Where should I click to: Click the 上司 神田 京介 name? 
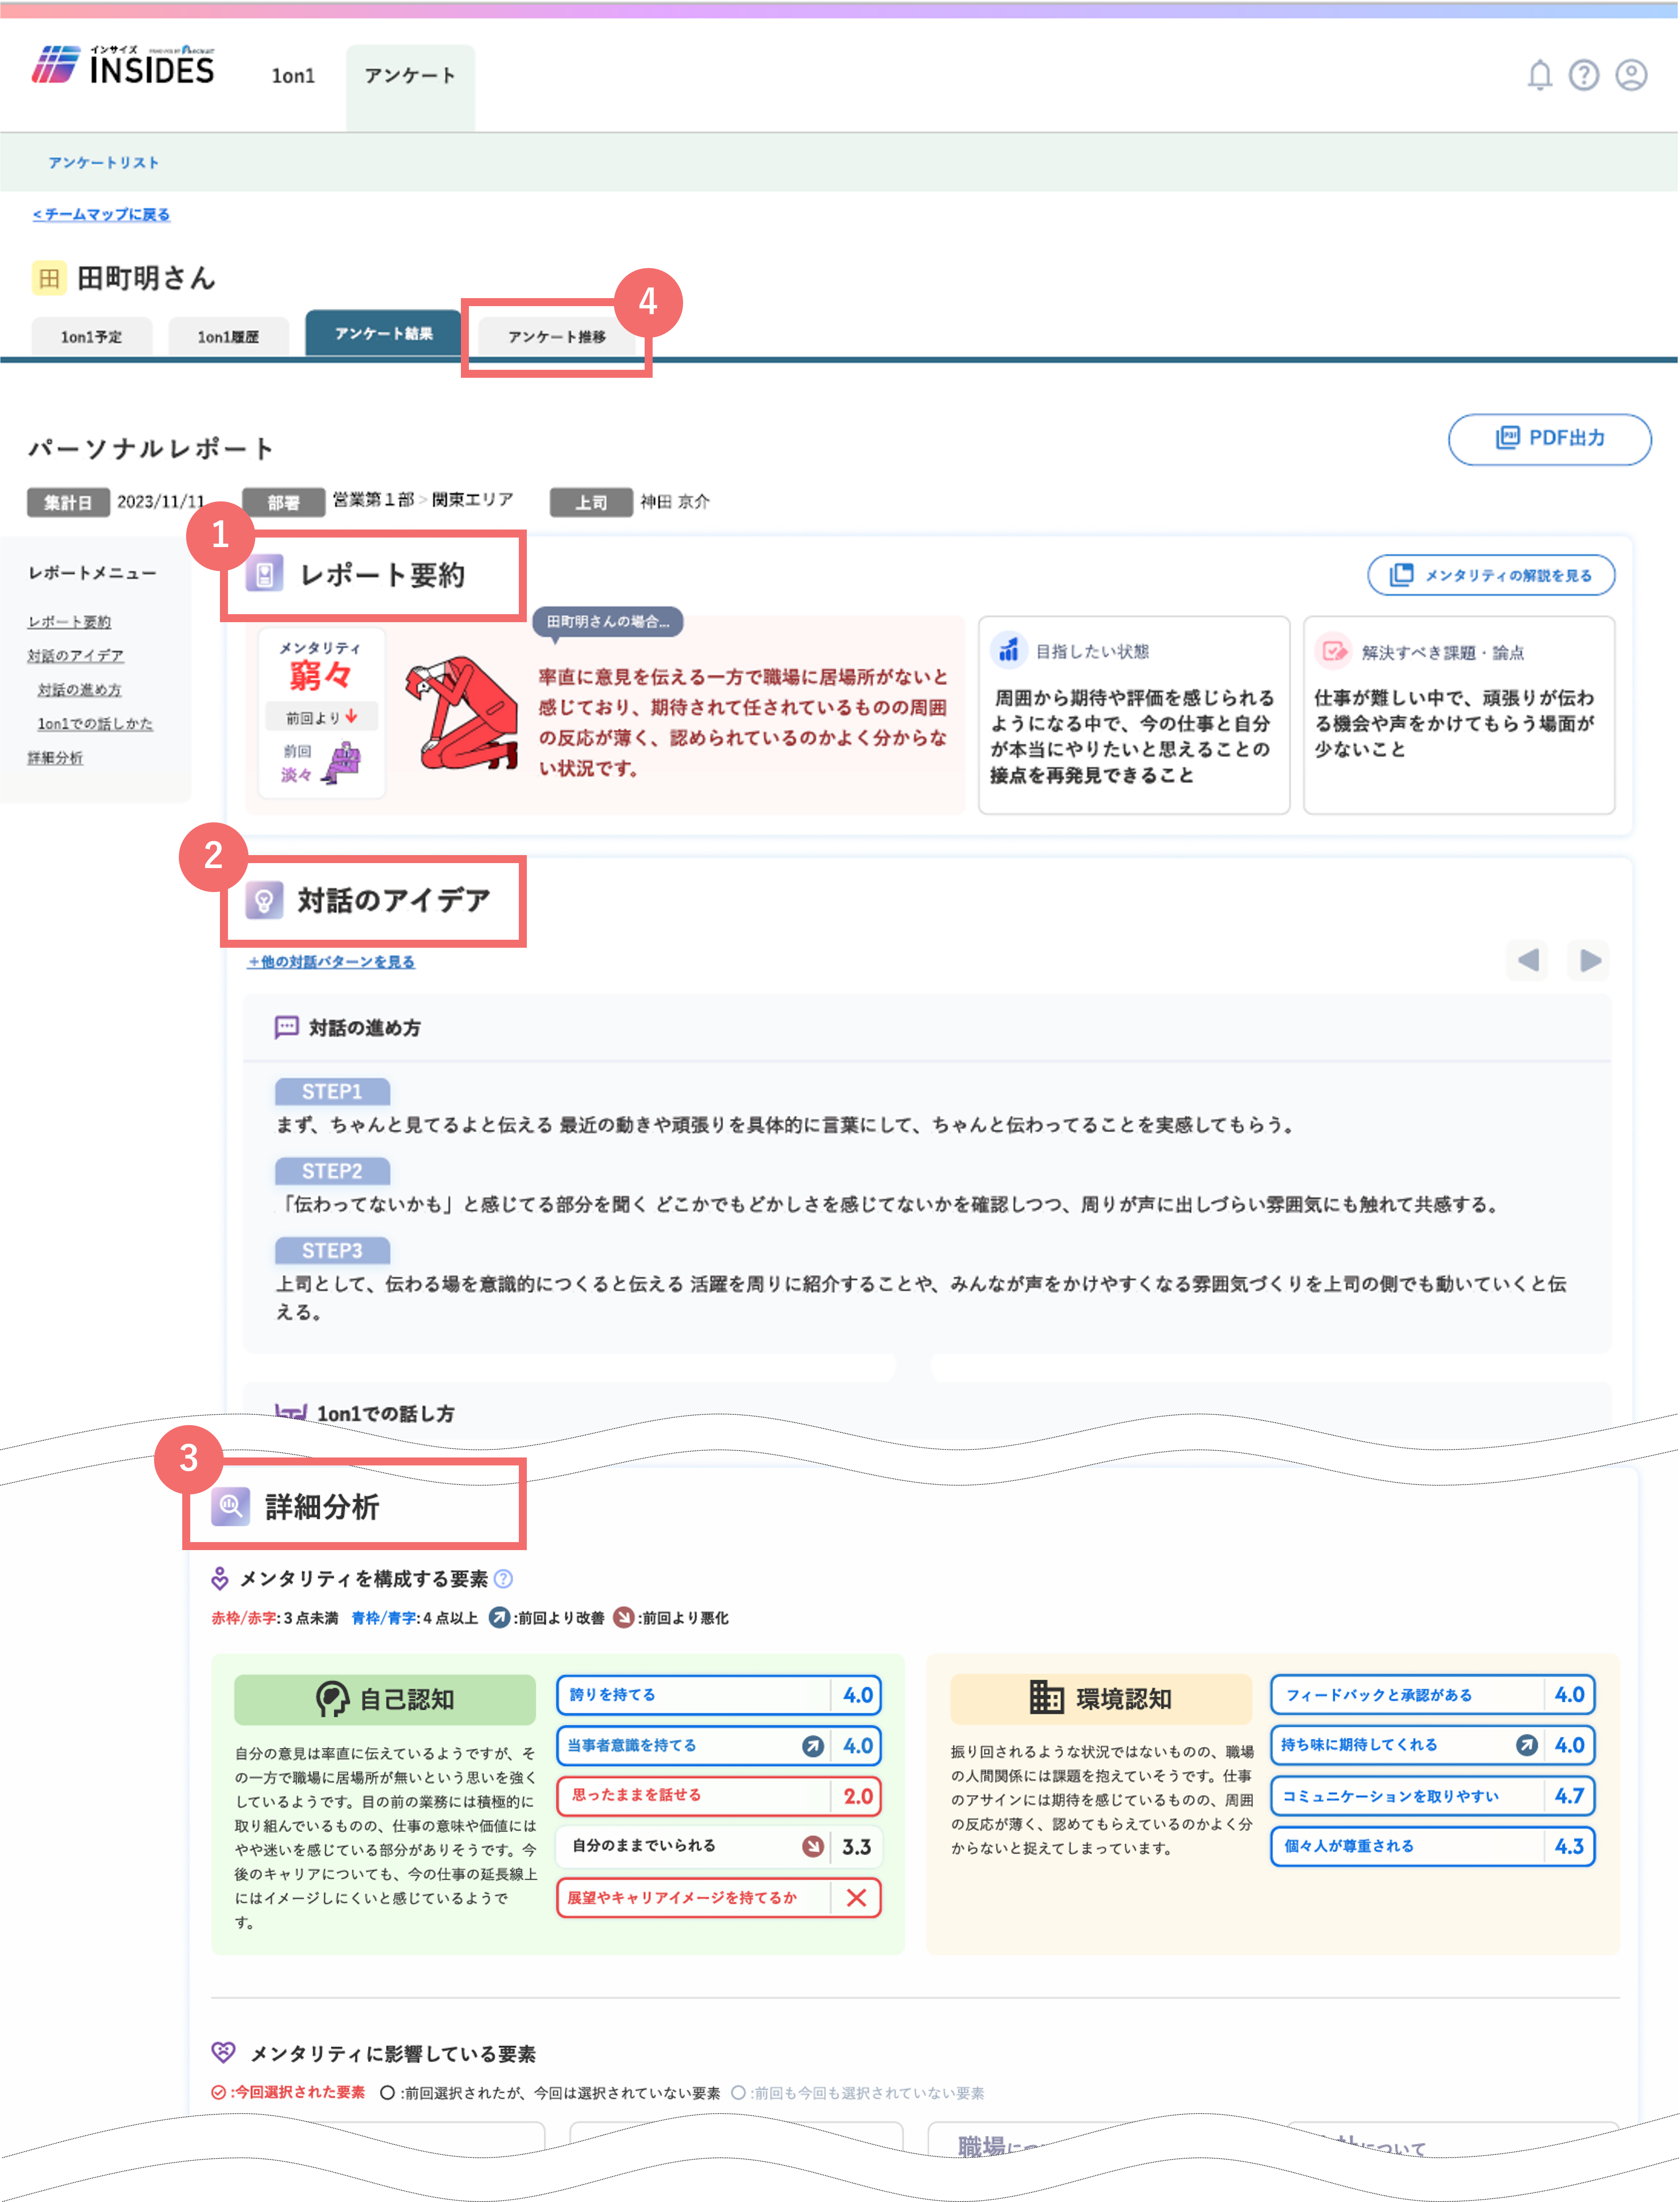tap(675, 502)
